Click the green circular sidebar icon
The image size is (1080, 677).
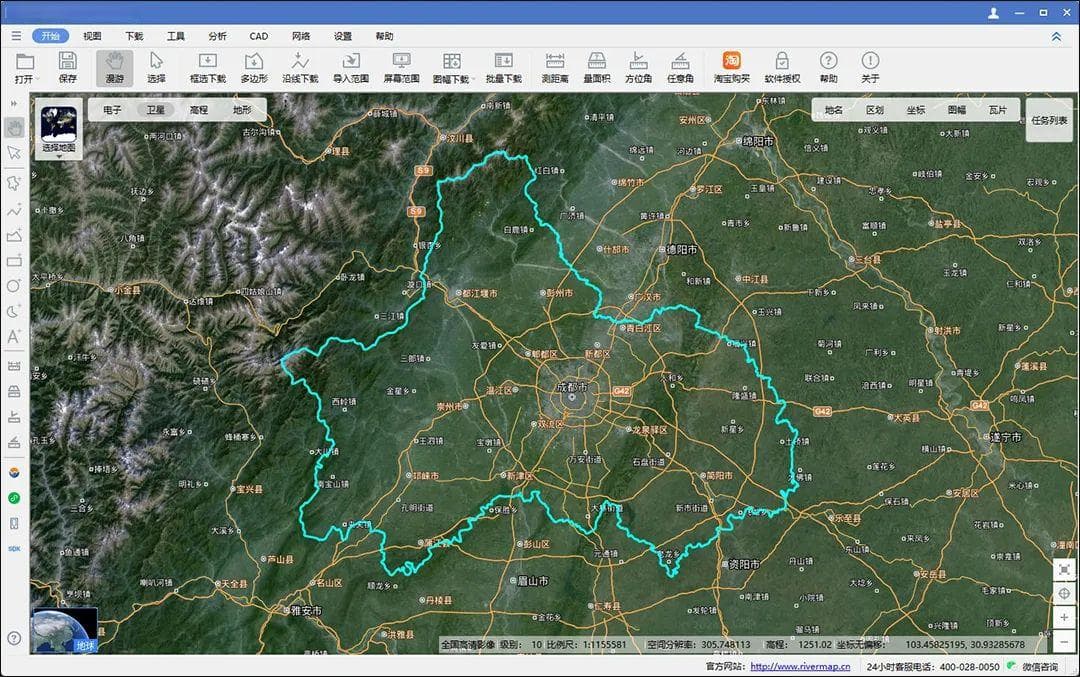(x=14, y=498)
